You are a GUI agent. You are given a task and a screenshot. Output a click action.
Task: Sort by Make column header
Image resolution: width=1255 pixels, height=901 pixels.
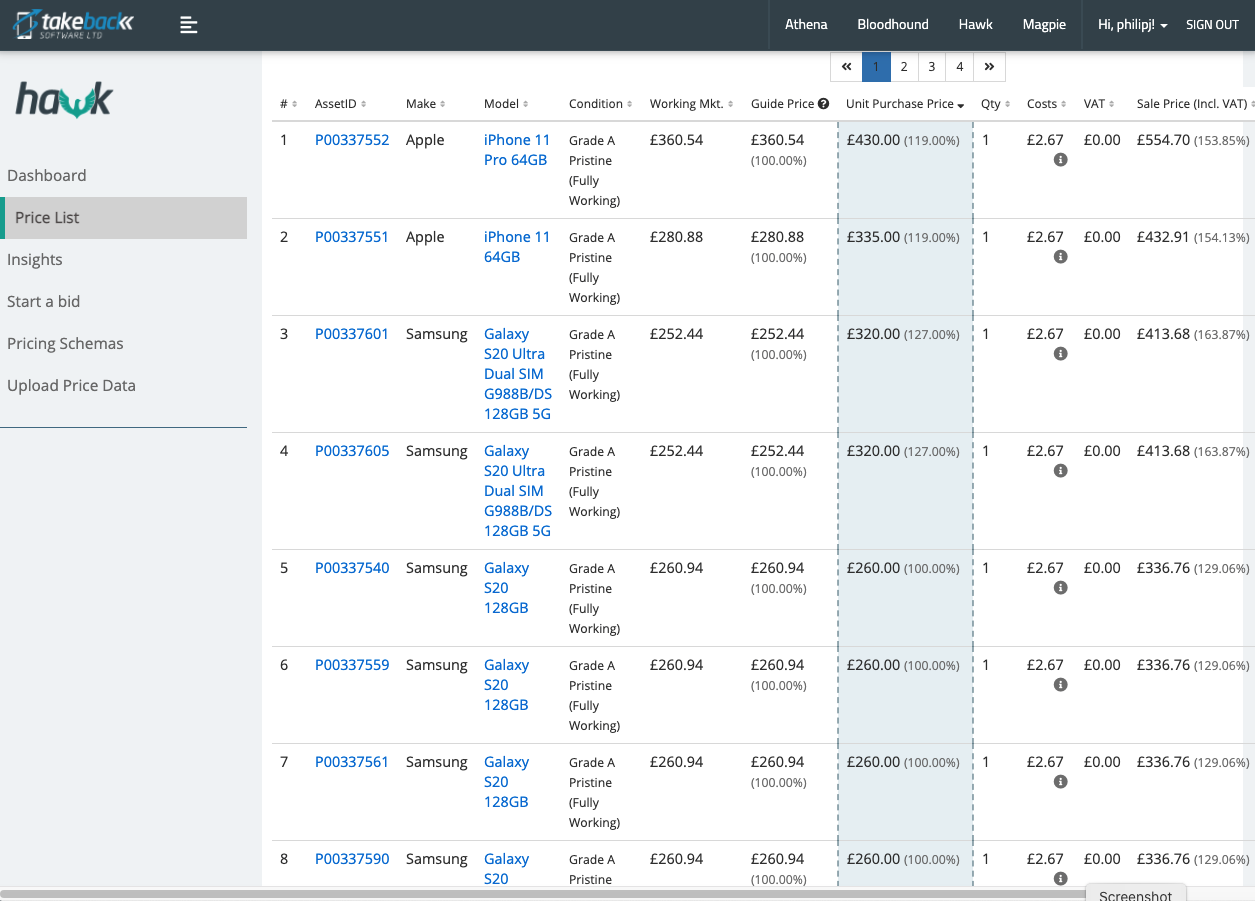click(x=426, y=104)
